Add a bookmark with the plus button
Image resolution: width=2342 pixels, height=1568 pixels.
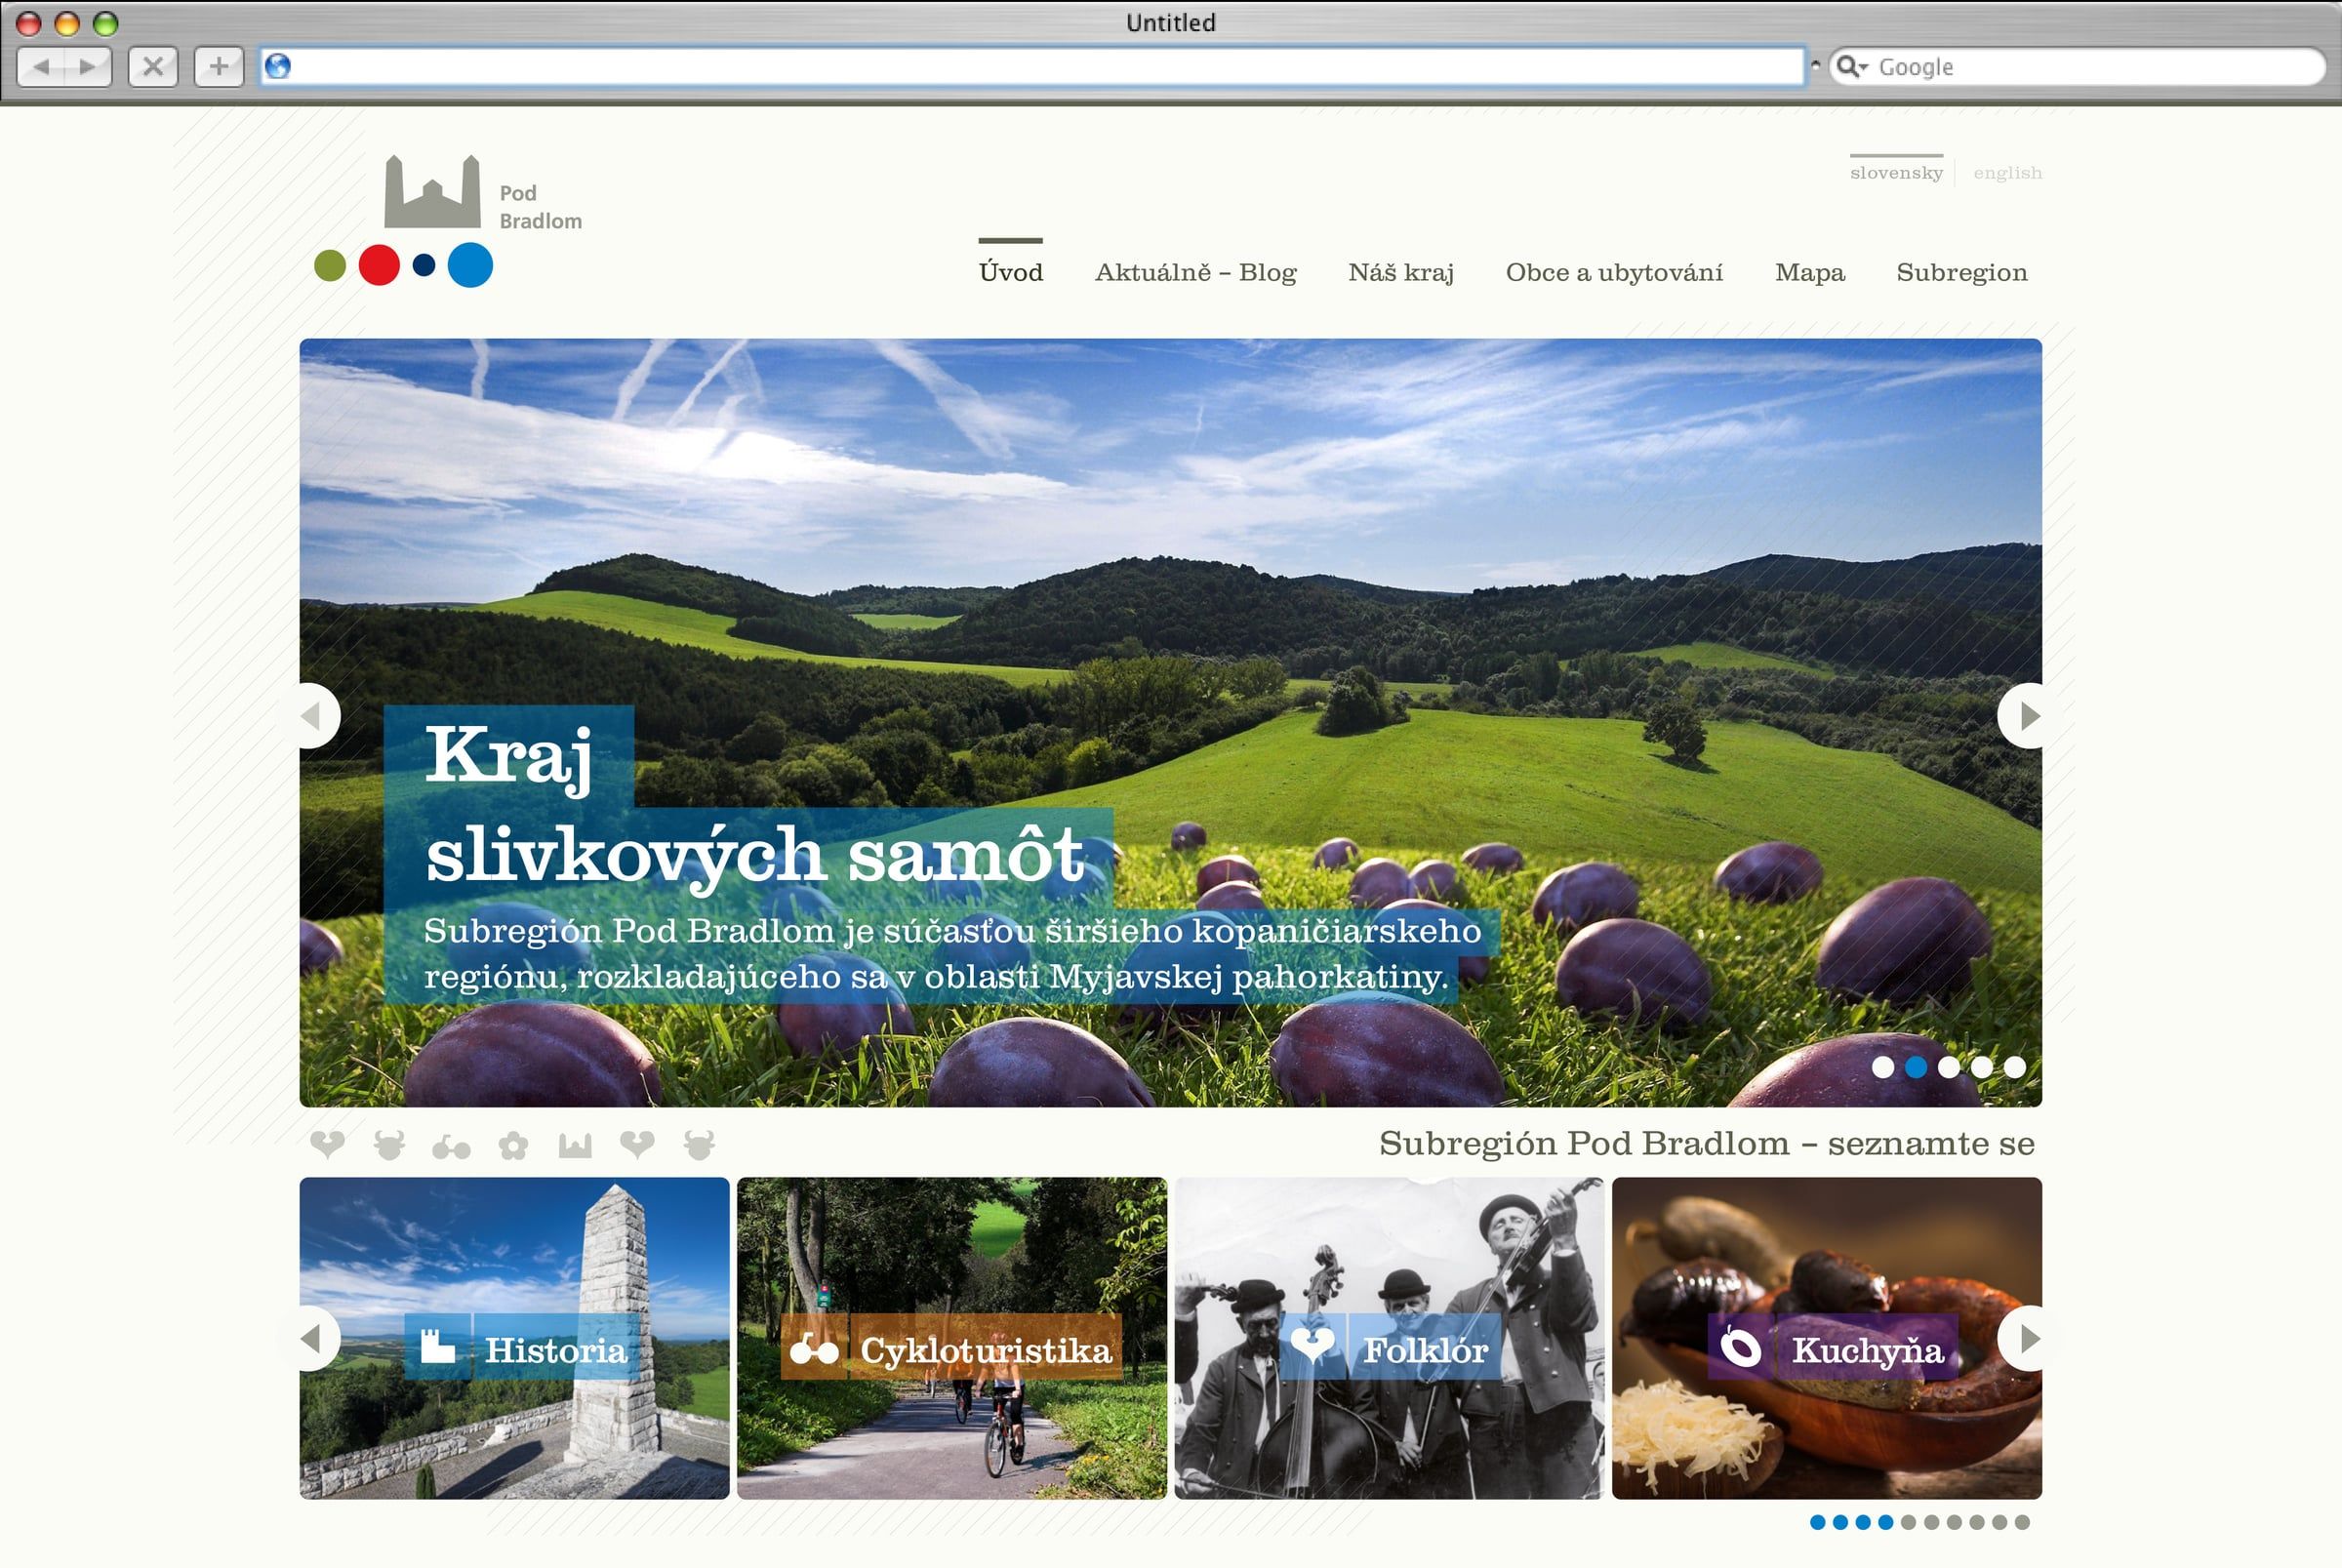[x=219, y=67]
